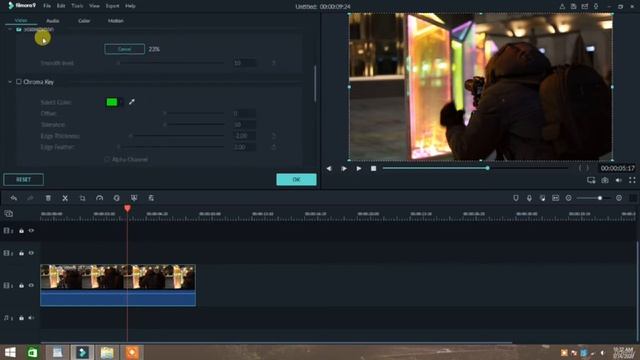Select the video clip on track 1
The width and height of the screenshot is (640, 360).
tap(118, 285)
